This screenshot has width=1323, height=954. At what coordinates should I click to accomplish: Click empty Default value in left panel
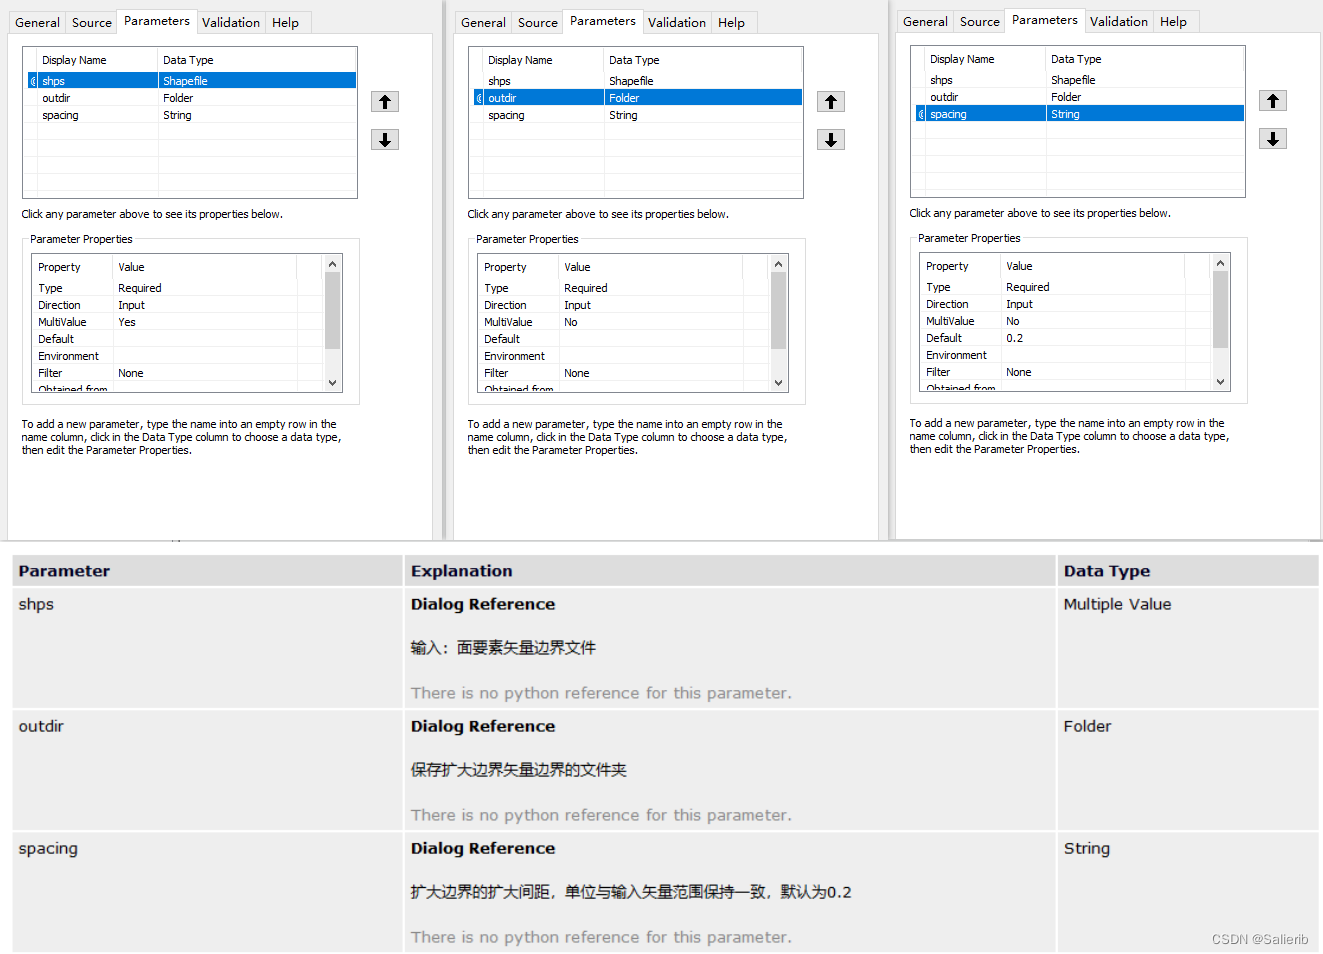(x=205, y=339)
